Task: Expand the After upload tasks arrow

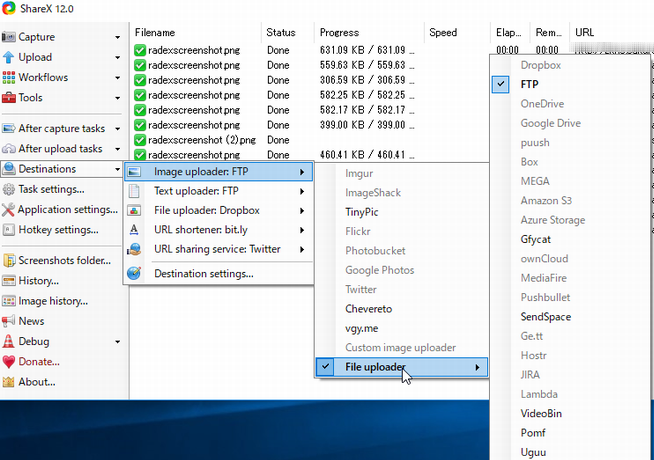Action: tap(118, 149)
